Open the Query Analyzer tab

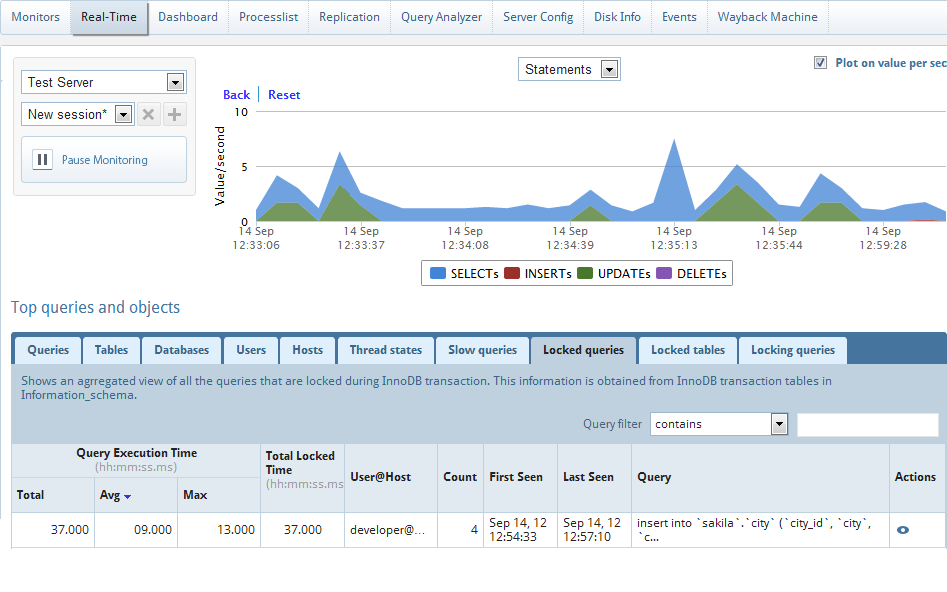pos(441,17)
